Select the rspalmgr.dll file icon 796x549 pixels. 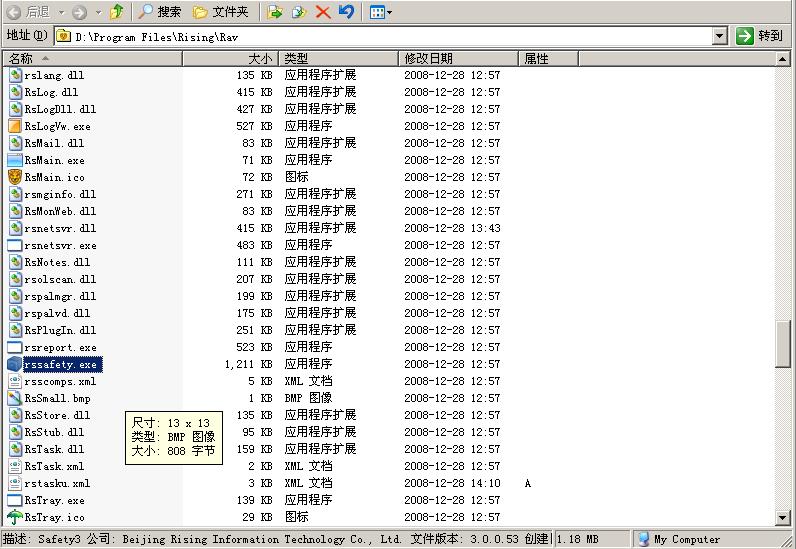pos(15,296)
